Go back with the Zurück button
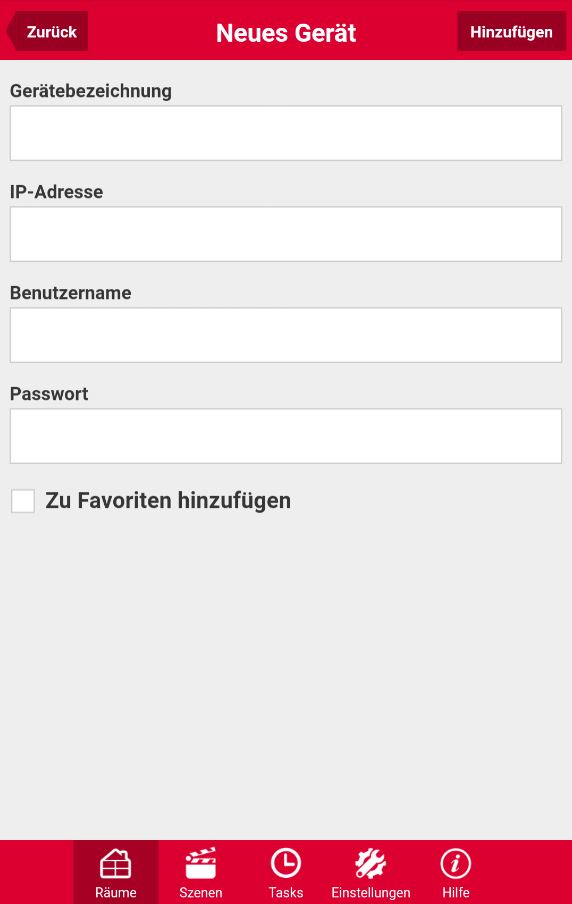Viewport: 572px width, 904px height. pos(47,31)
